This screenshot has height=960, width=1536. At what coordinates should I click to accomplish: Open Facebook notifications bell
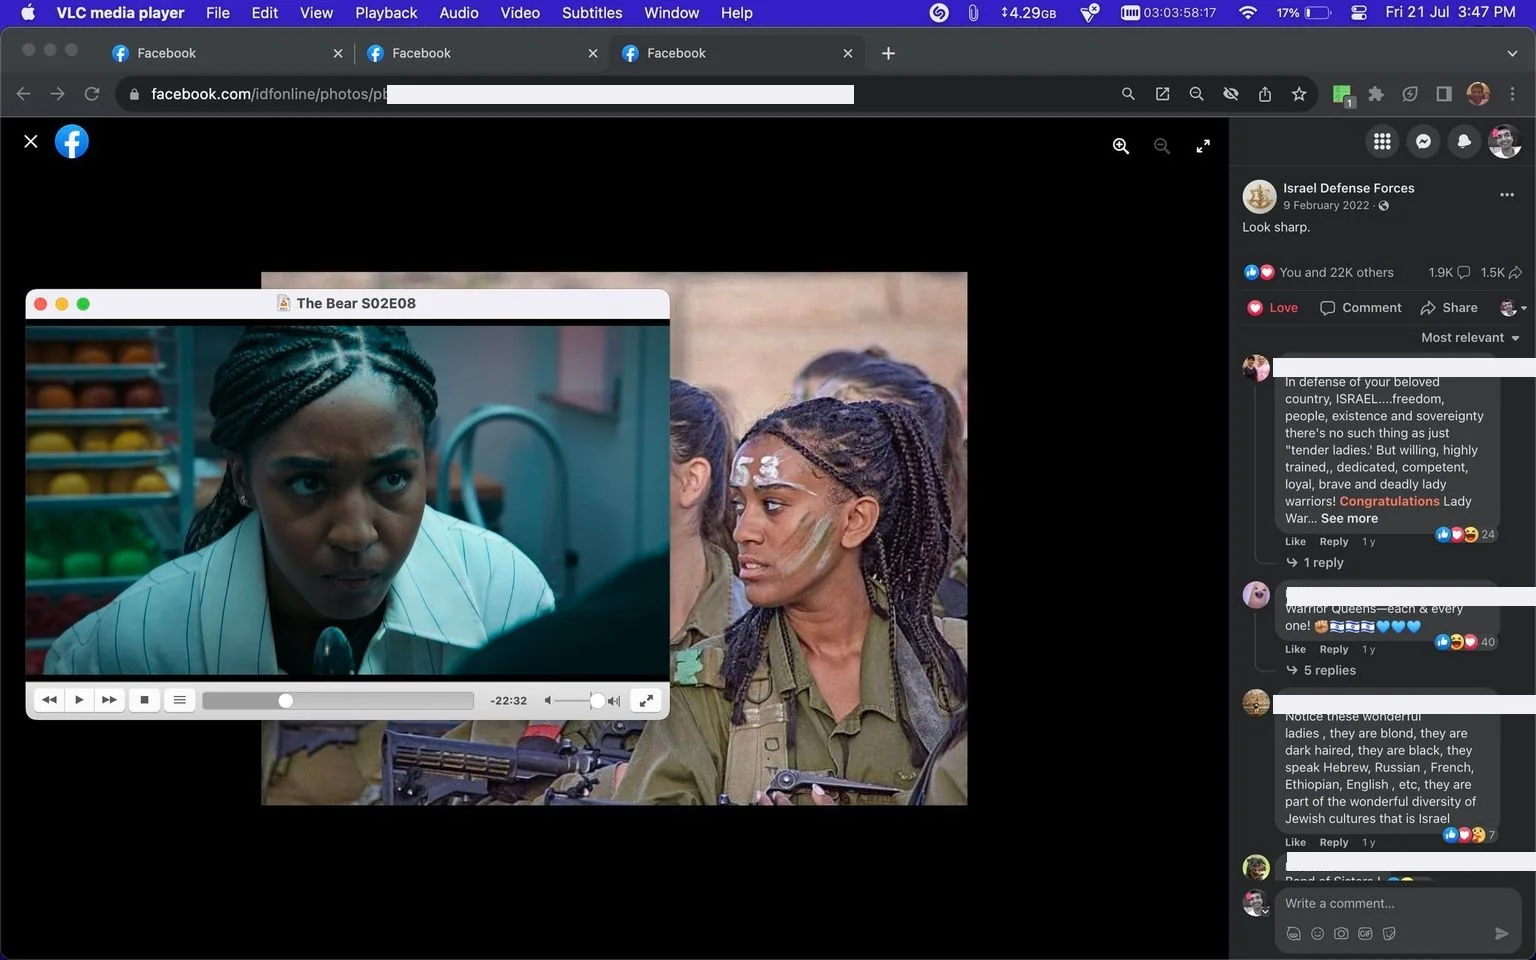pos(1464,142)
